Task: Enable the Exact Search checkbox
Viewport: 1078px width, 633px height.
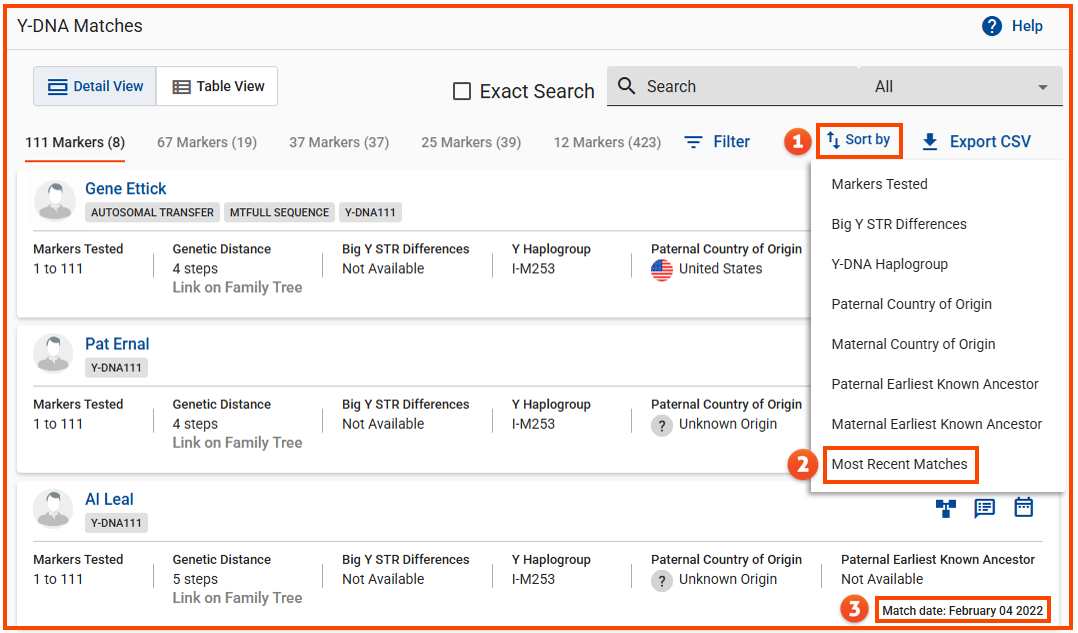Action: 461,91
